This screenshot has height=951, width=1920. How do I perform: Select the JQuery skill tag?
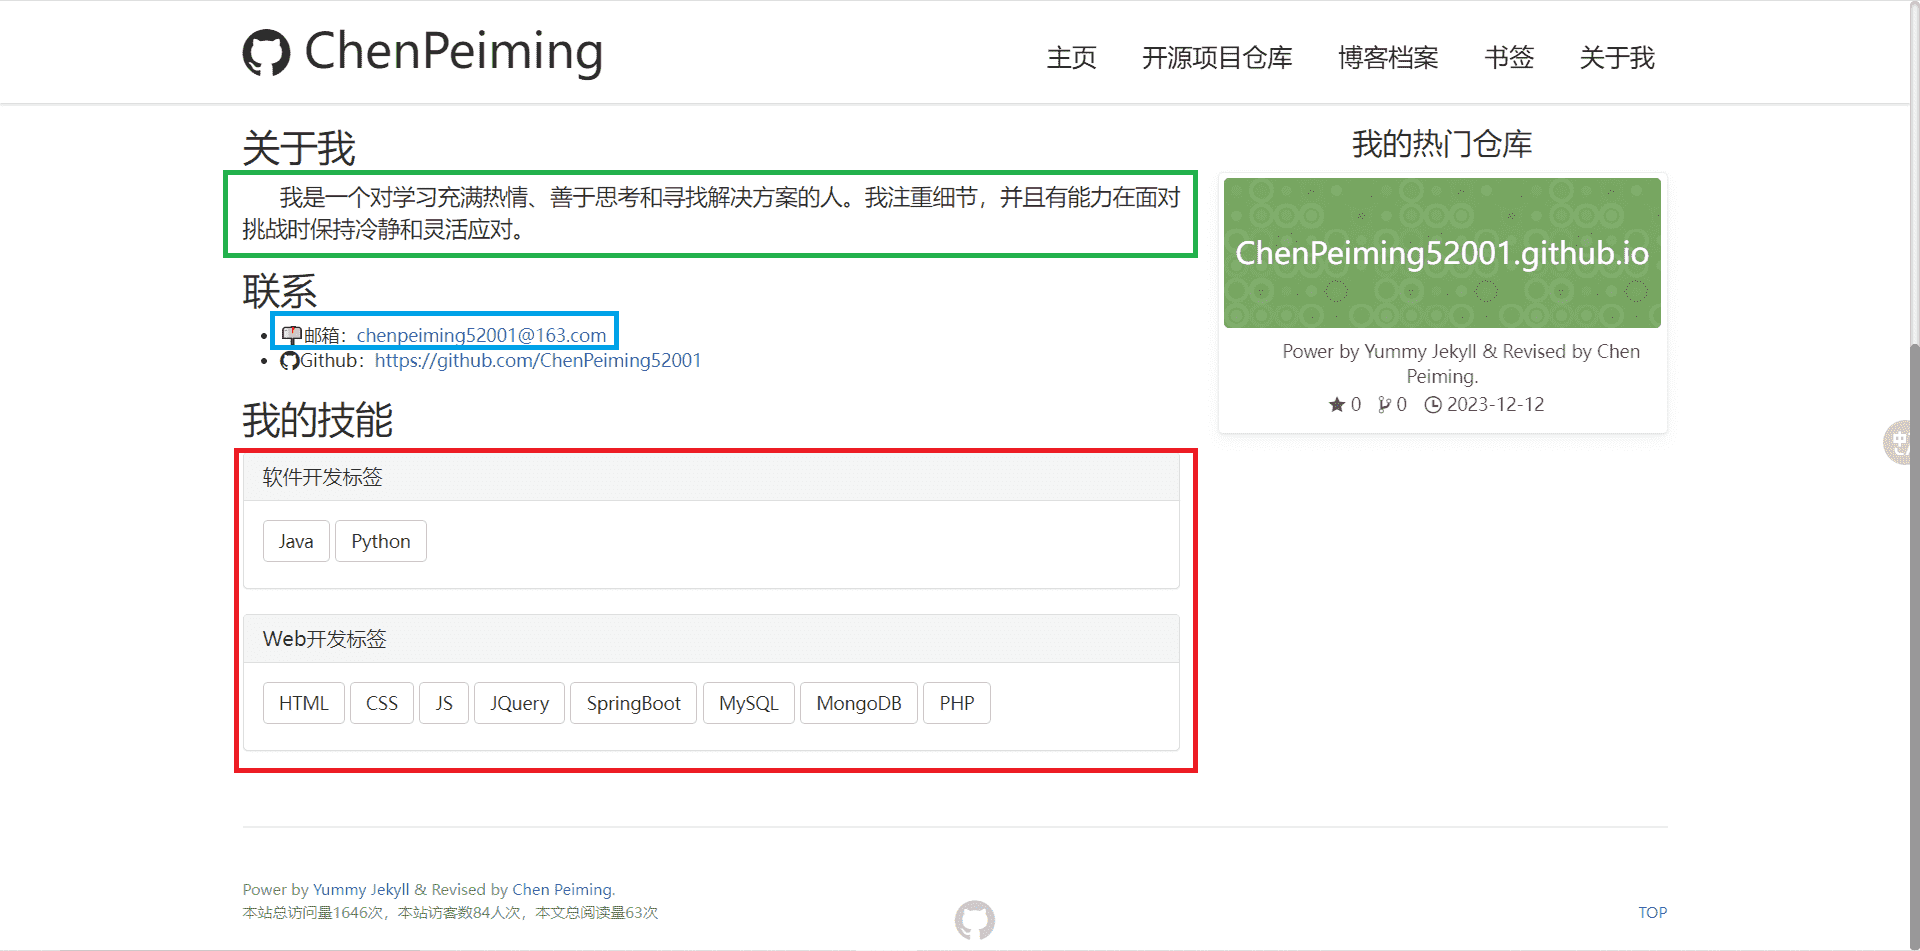tap(520, 703)
